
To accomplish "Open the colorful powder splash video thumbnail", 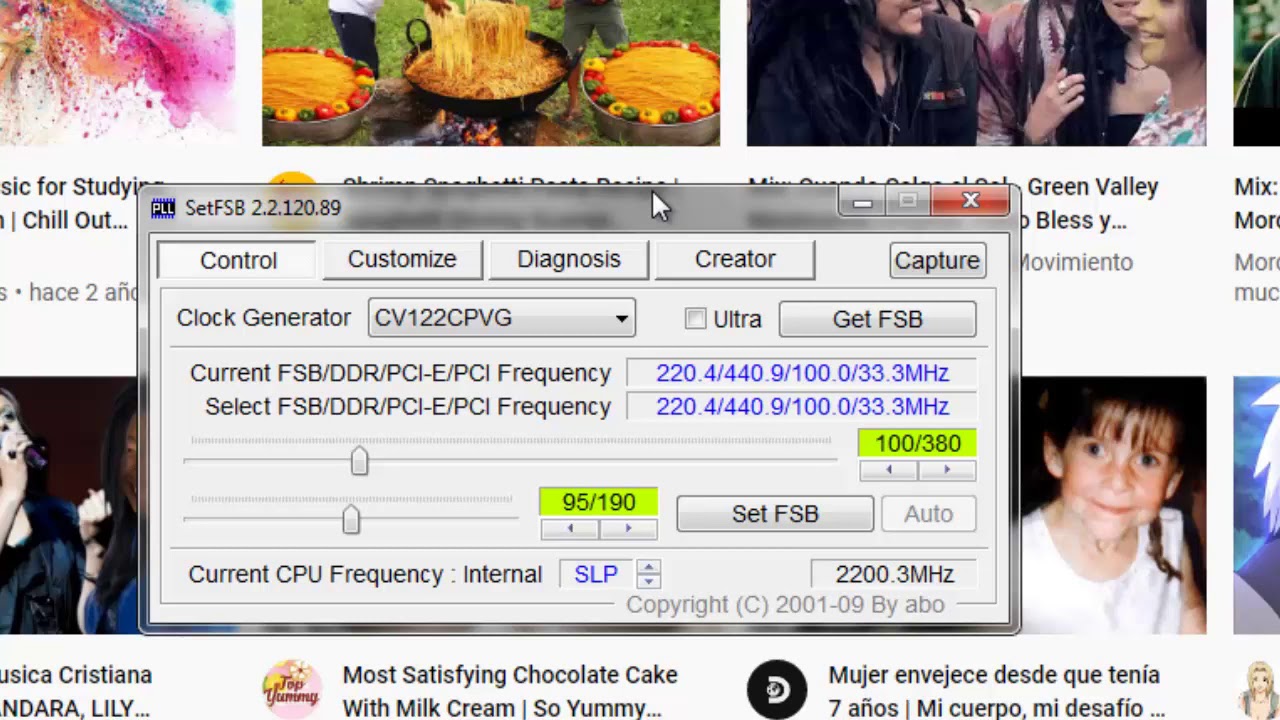I will pos(117,73).
